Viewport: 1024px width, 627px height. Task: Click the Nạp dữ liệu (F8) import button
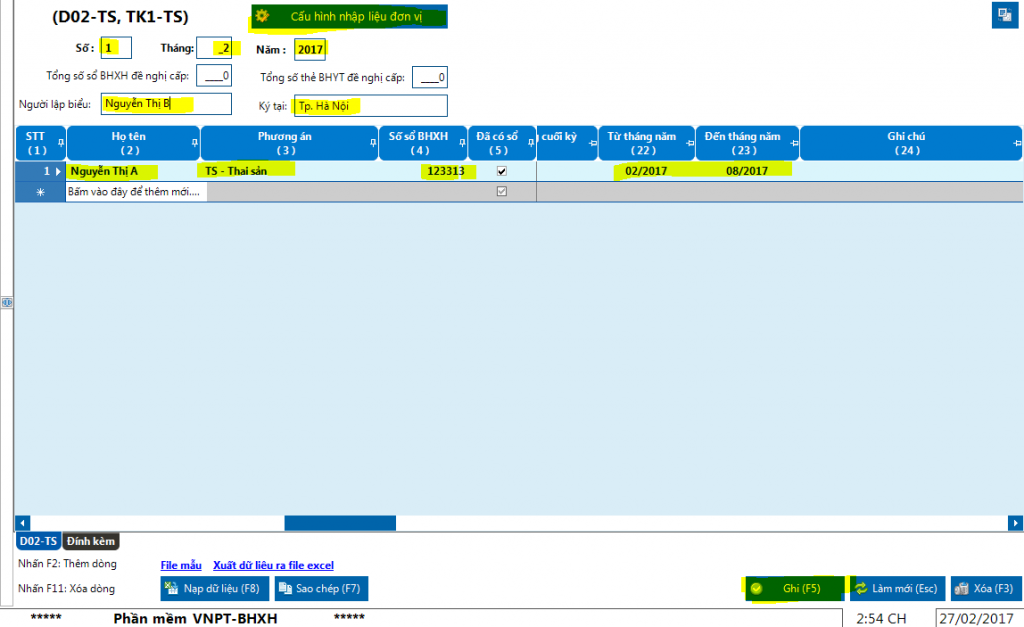tap(214, 588)
